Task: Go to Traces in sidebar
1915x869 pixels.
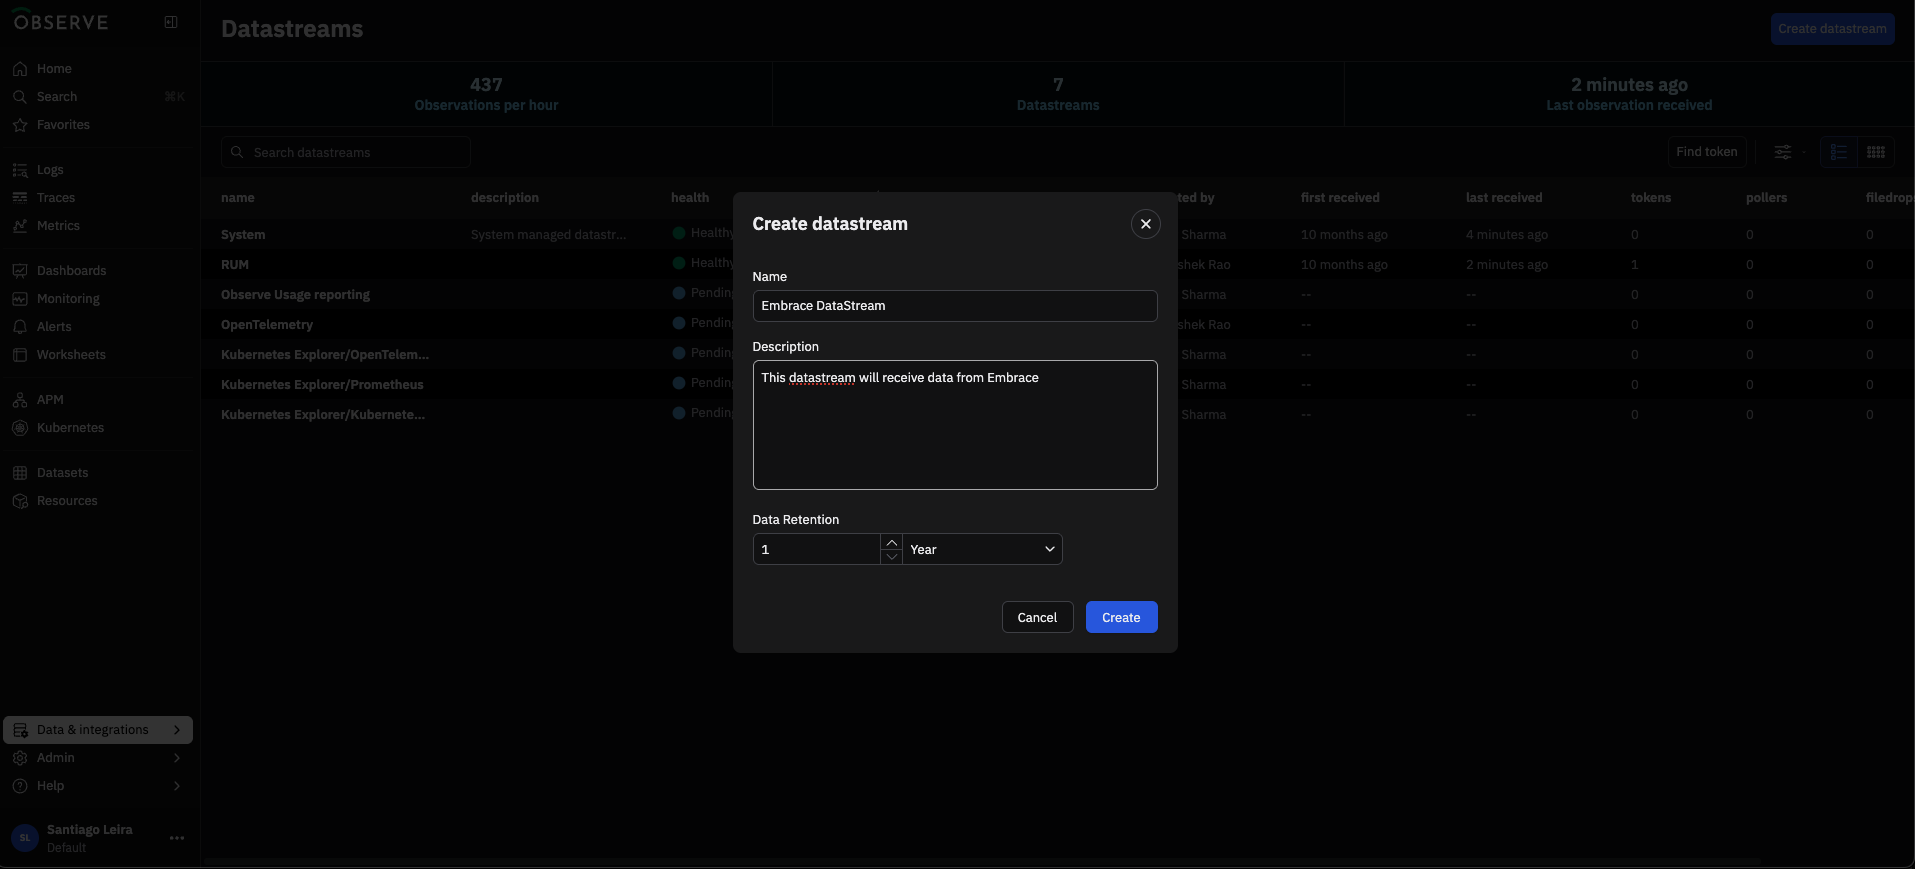Action: 56,198
